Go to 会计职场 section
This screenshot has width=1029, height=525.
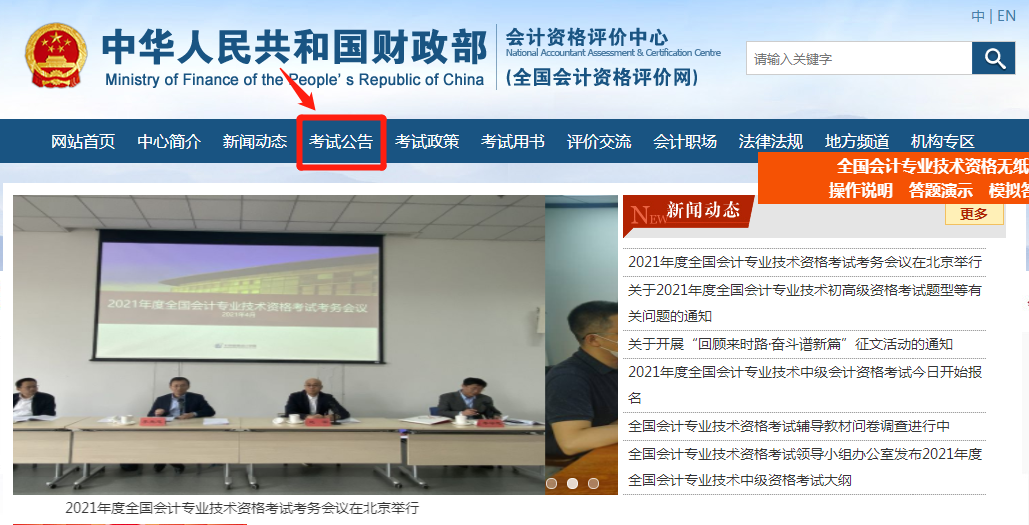coord(685,141)
